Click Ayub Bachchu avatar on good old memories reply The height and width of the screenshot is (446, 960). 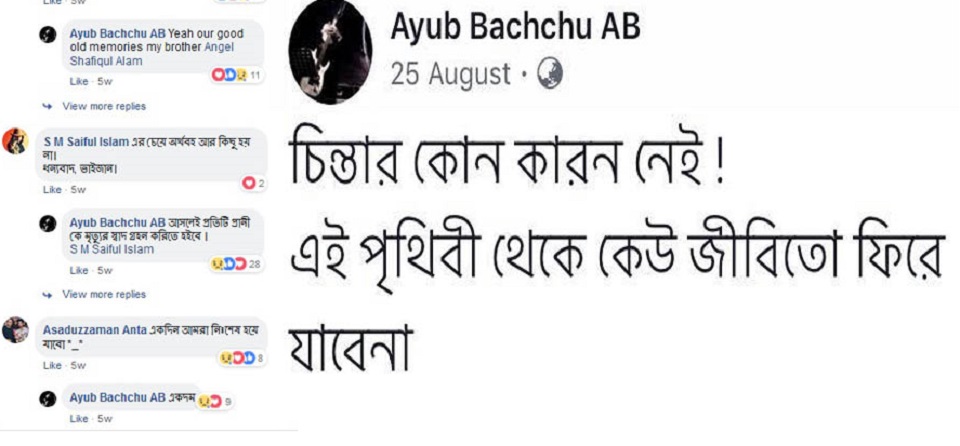[48, 35]
